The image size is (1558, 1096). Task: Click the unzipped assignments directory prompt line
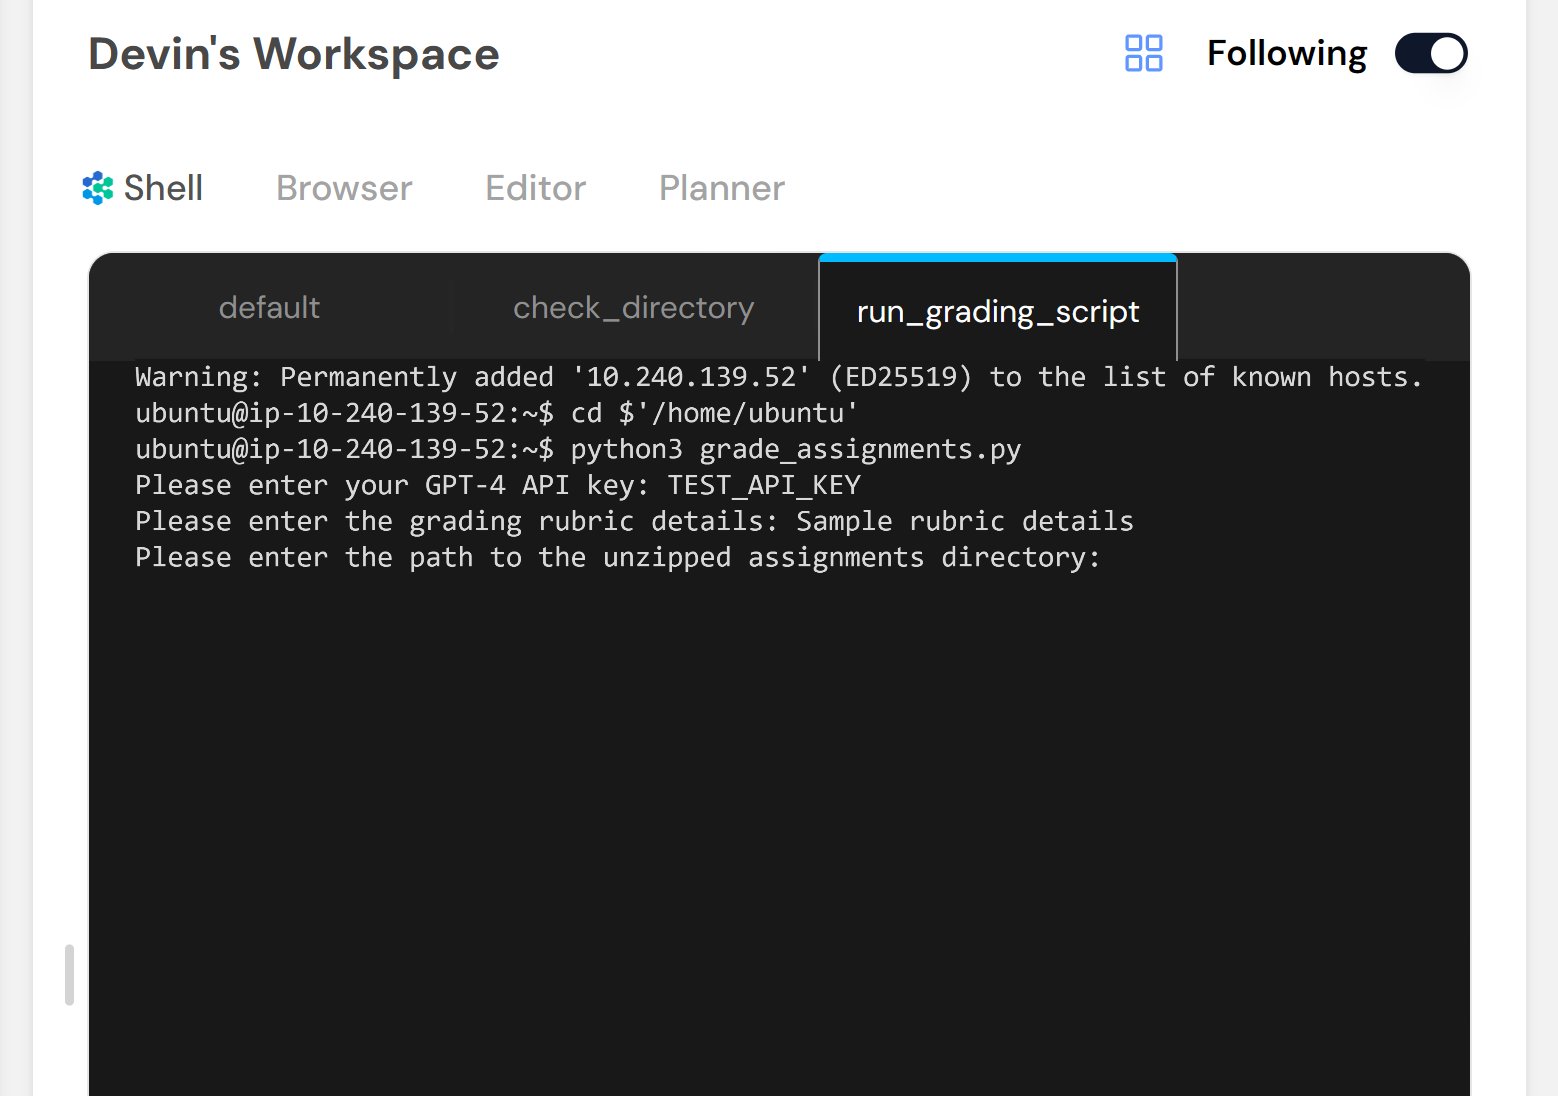[x=618, y=557]
